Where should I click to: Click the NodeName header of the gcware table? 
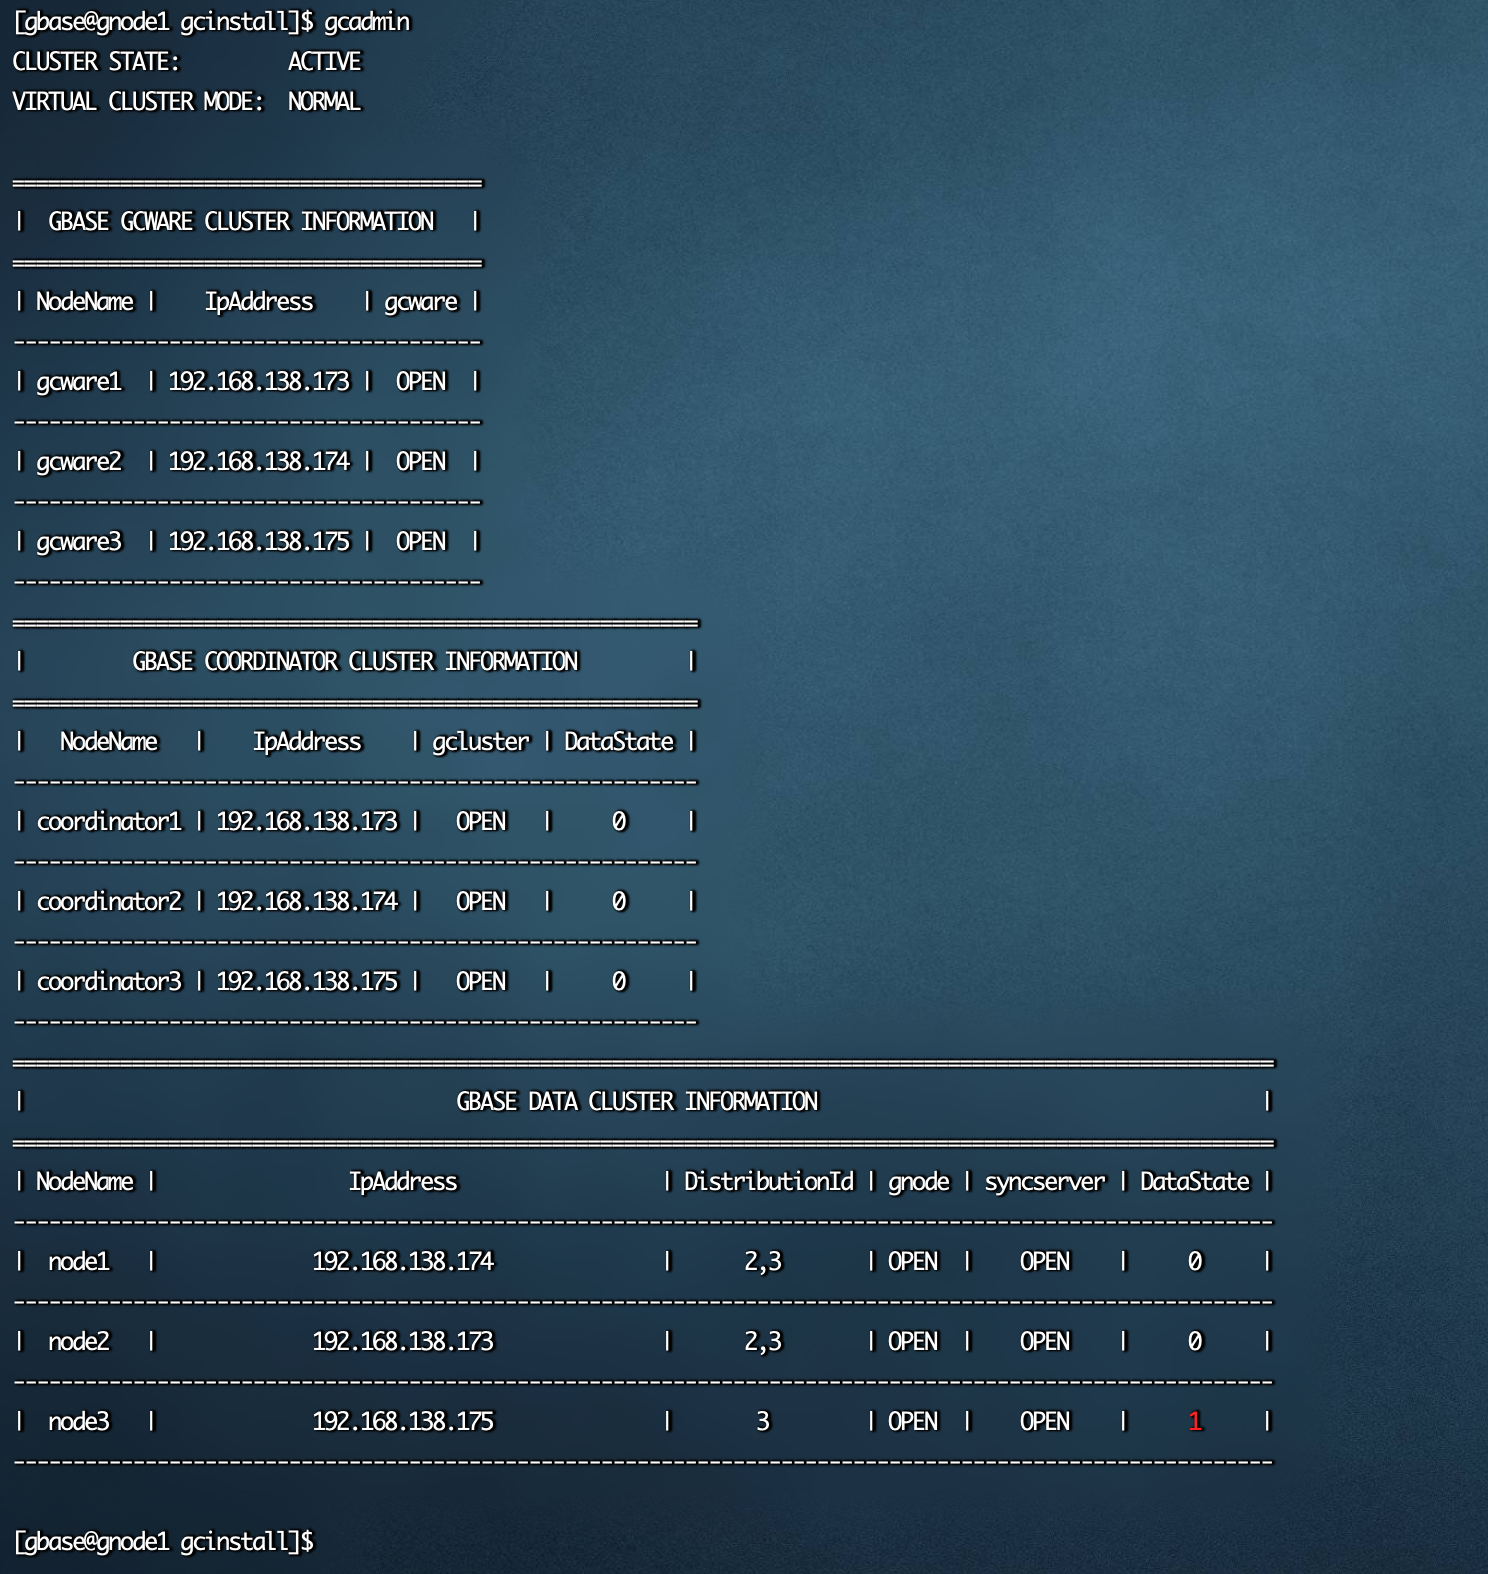(x=85, y=302)
